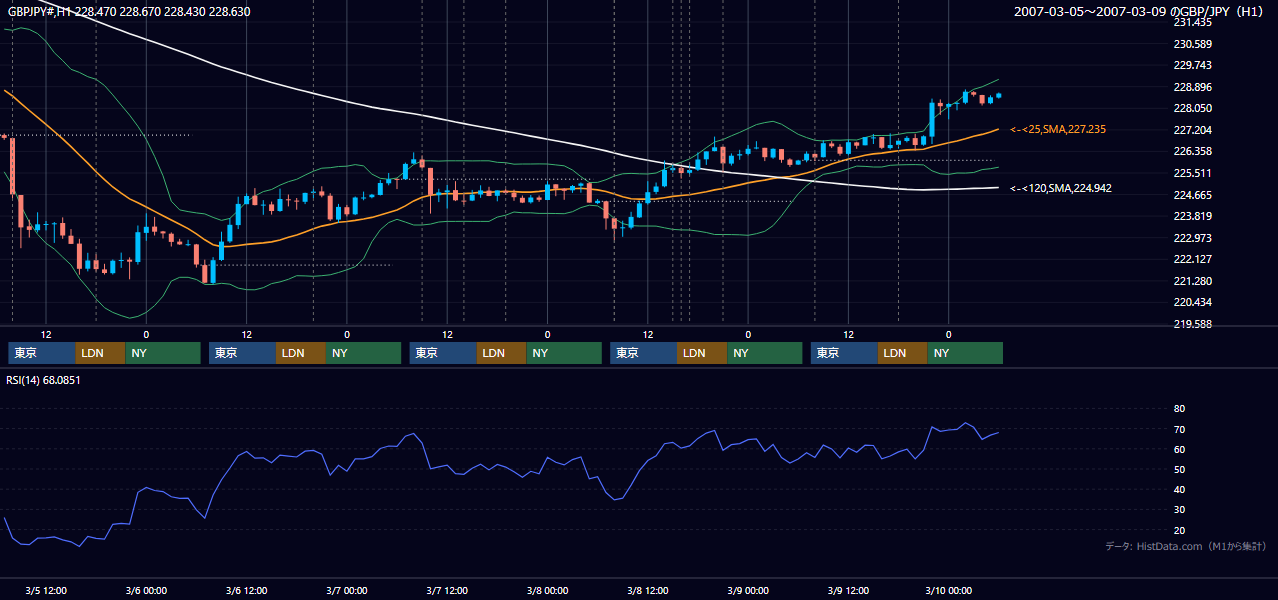Click price axis value 221.280
The height and width of the screenshot is (600, 1278).
(1192, 281)
